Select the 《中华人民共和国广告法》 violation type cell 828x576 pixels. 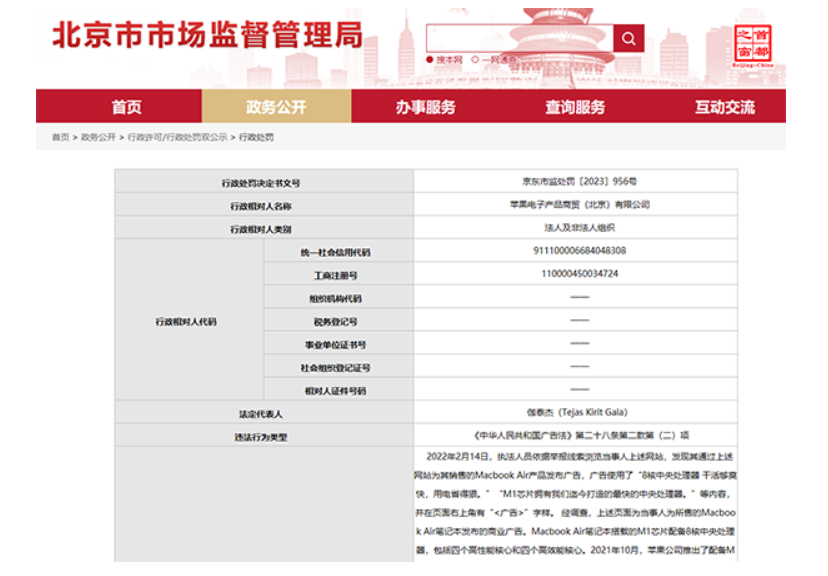tap(576, 435)
